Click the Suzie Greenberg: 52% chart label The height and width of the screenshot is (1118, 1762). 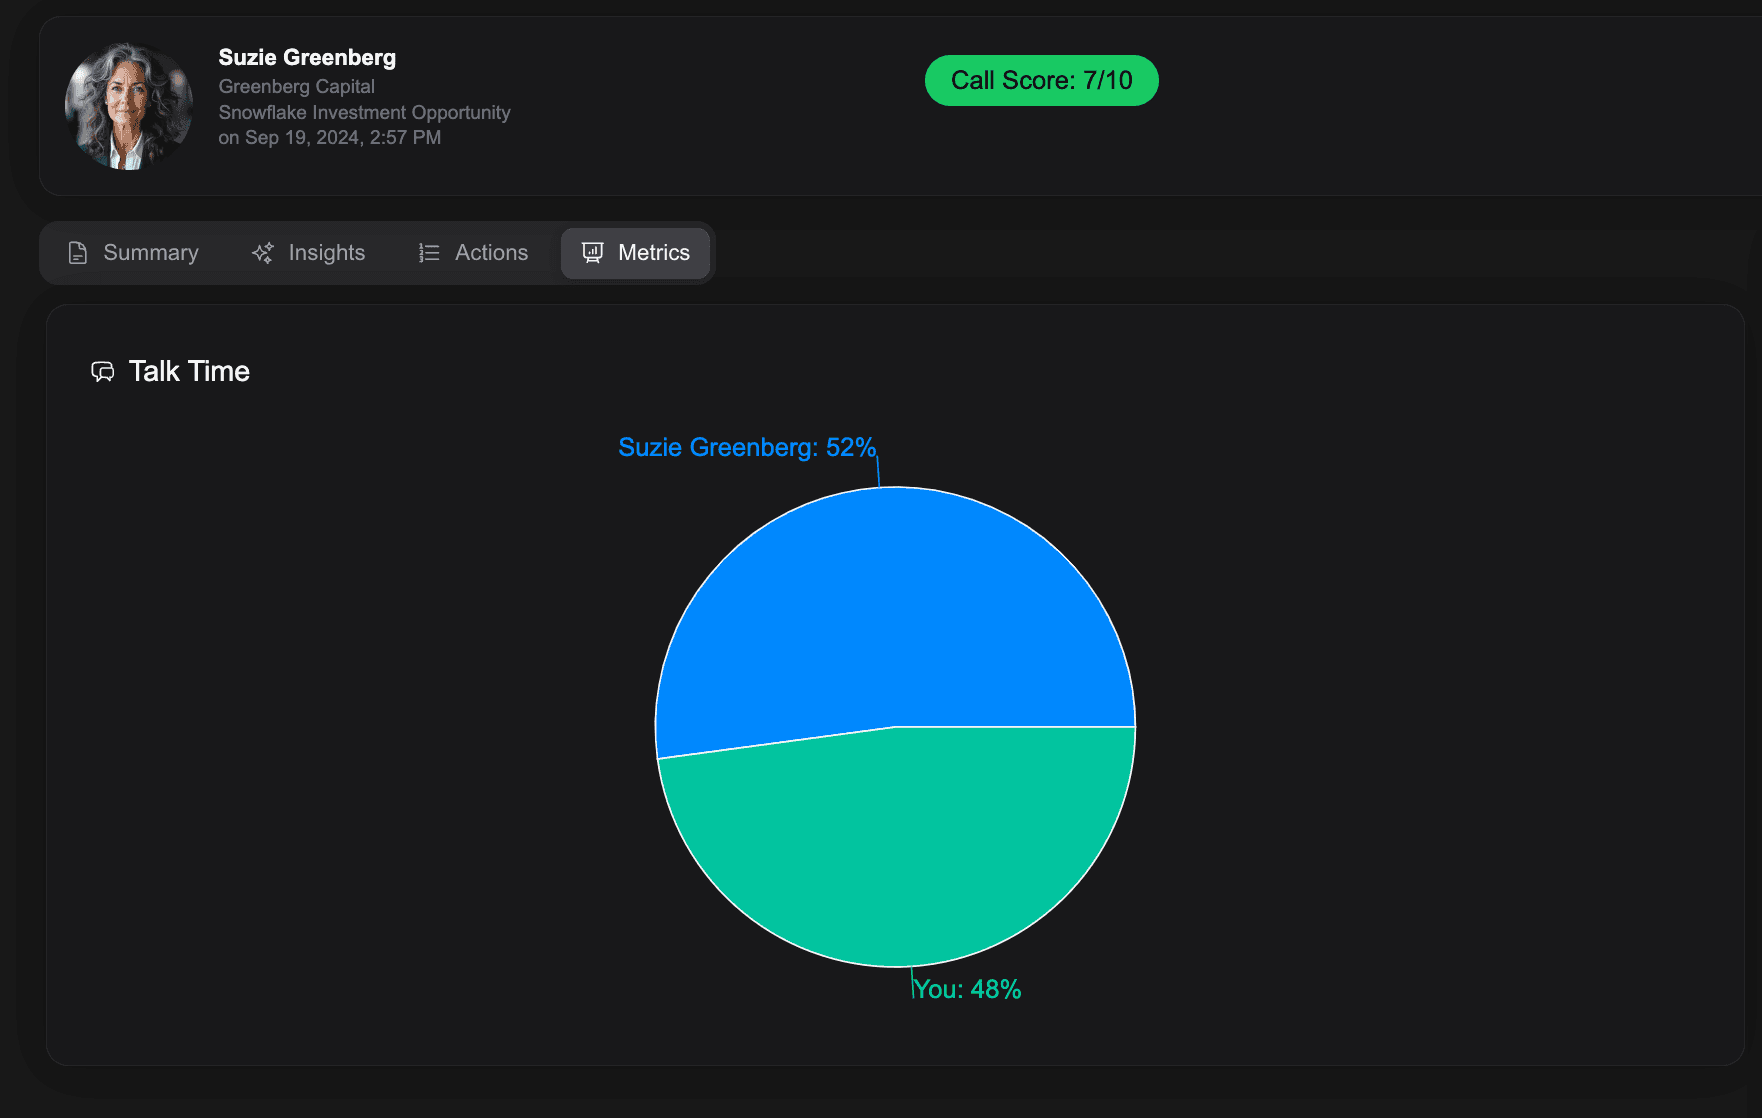click(745, 447)
